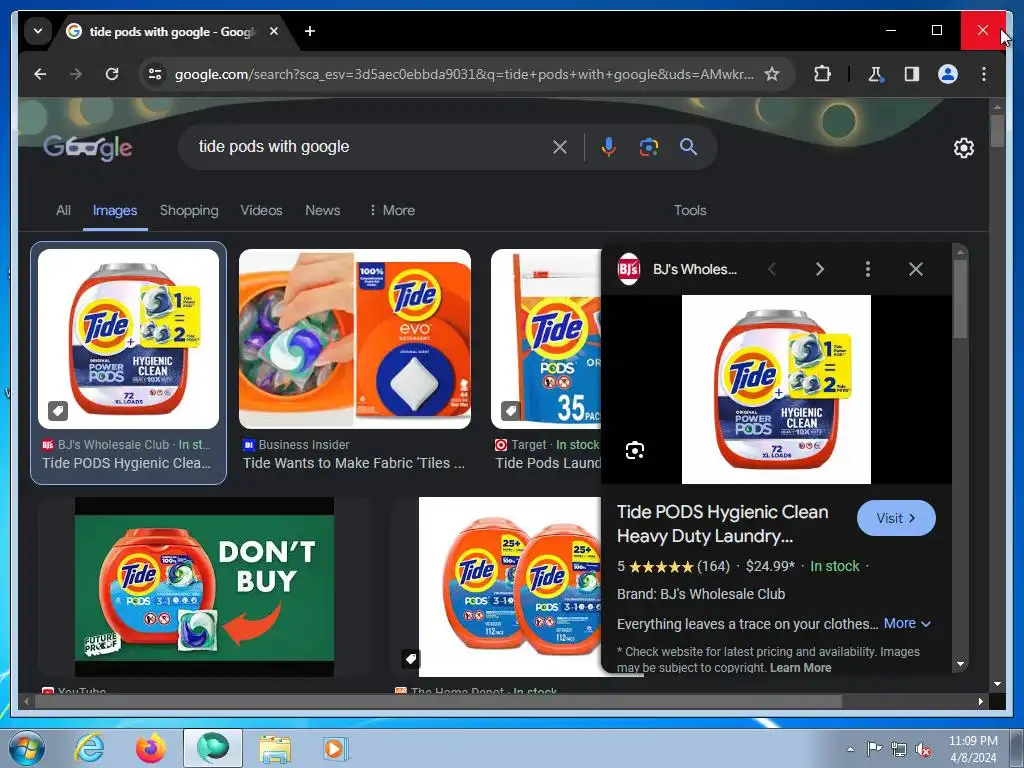This screenshot has width=1024, height=768.
Task: Close the image preview panel
Action: coord(916,269)
